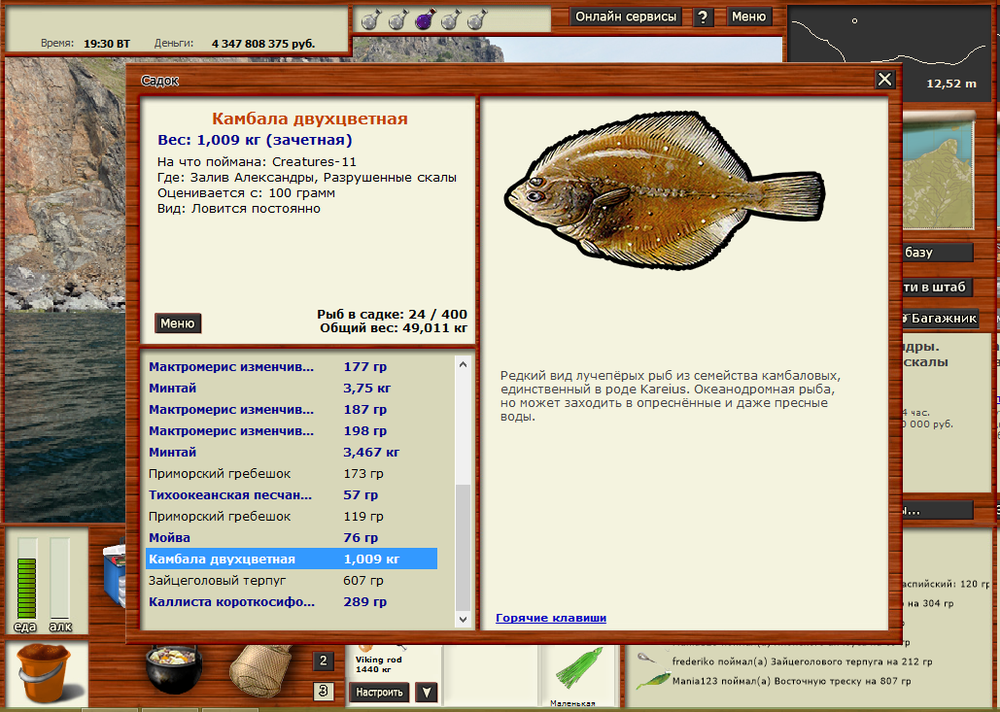1000x712 pixels.
Task: Click the purple potion flask
Action: pyautogui.click(x=424, y=19)
